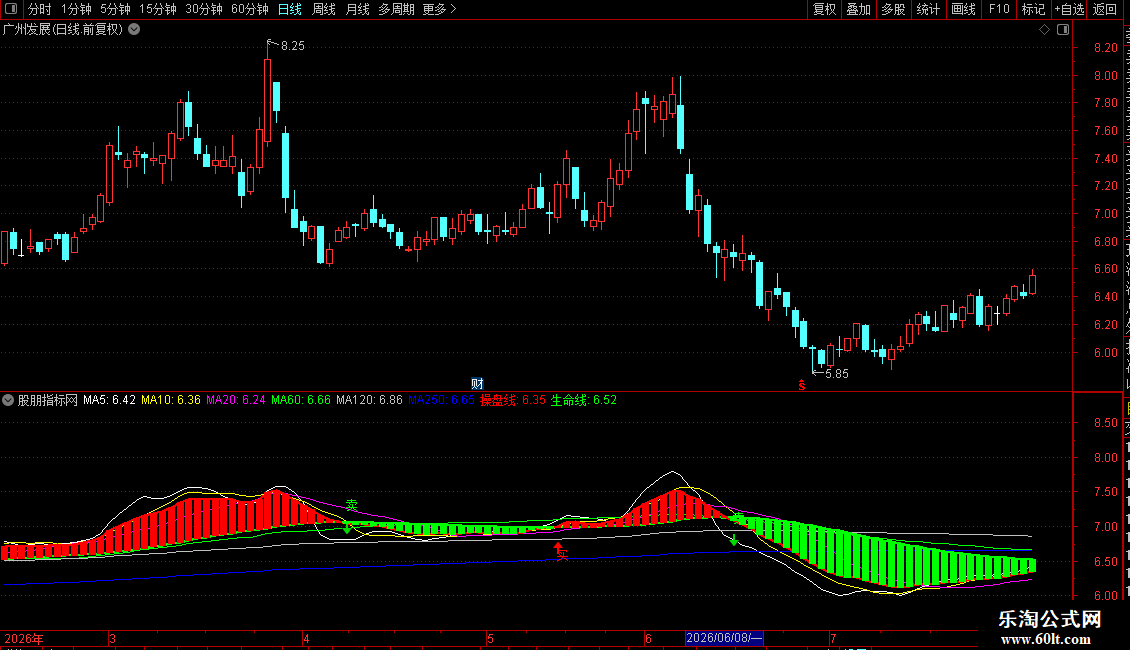Screen dimensions: 1130x650
Task: Click the green down arrow sell signal
Action: coord(734,540)
